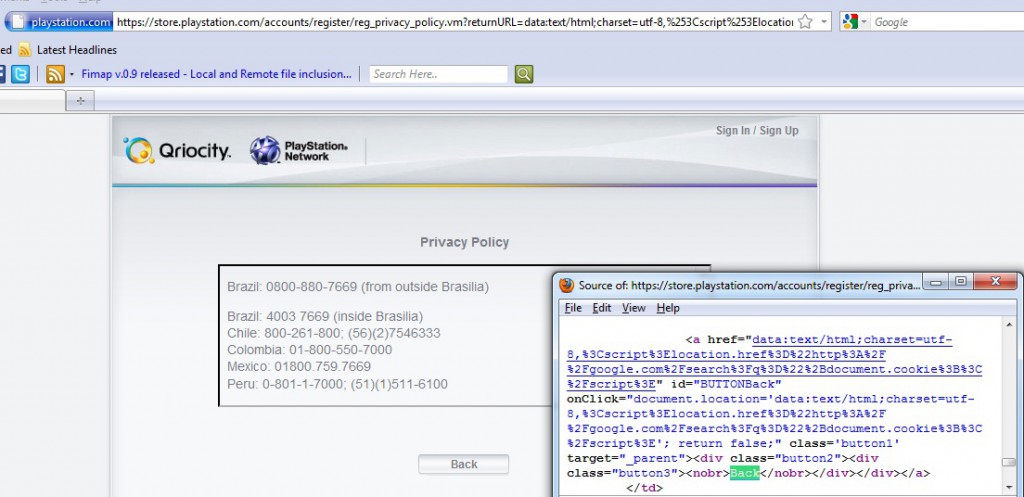Click the Twitter toolbar icon
The width and height of the screenshot is (1024, 497).
point(20,74)
